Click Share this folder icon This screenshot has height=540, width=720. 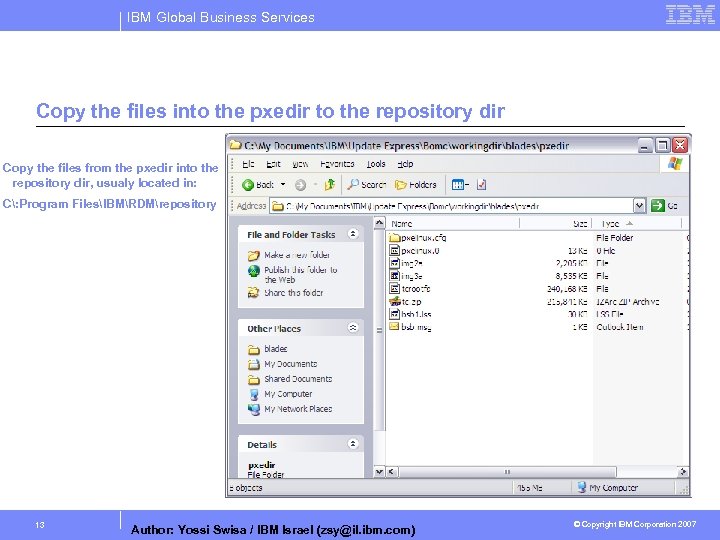coord(253,292)
